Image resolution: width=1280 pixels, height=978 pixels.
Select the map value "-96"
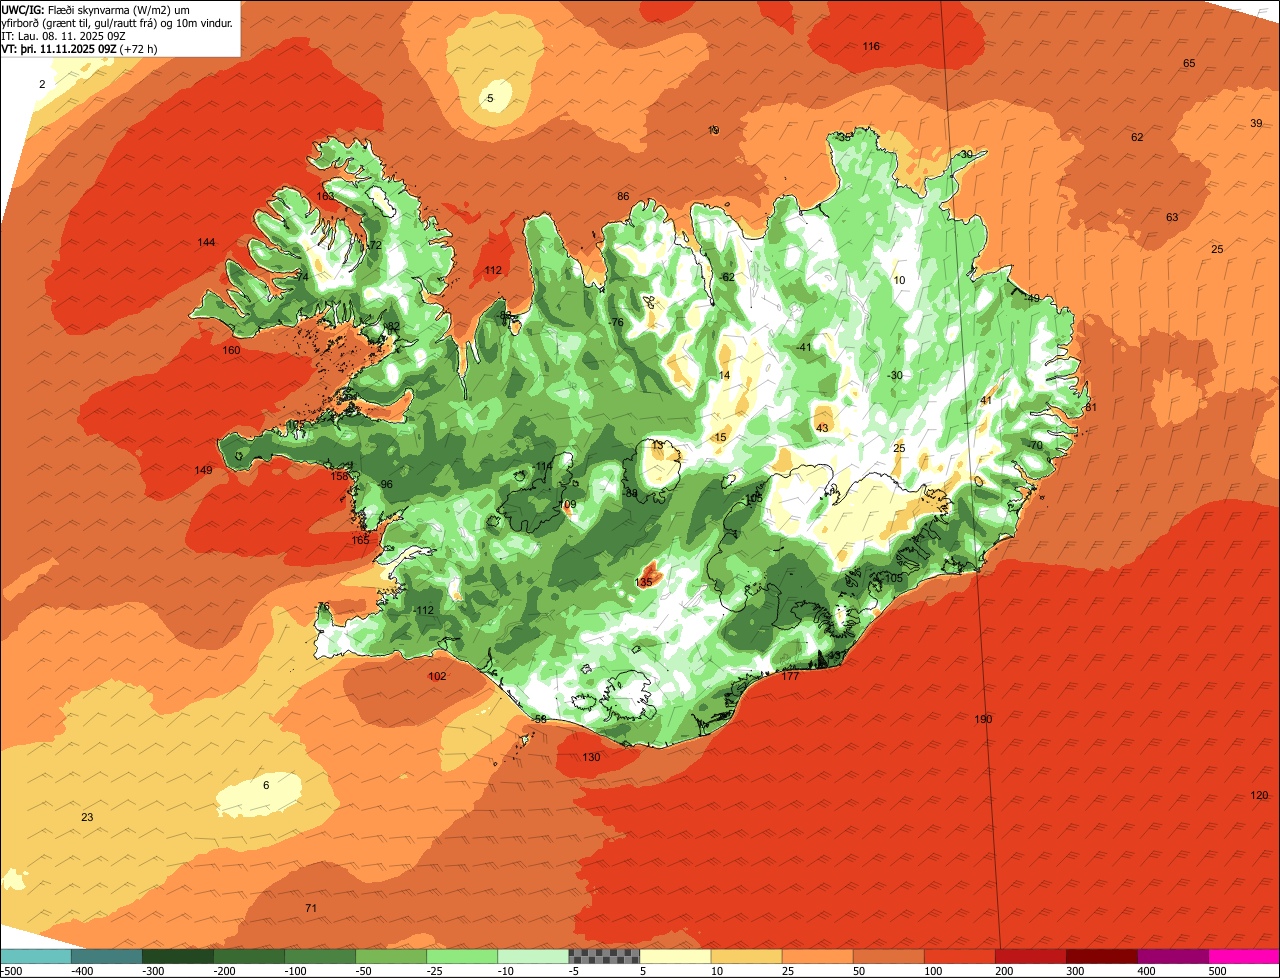click(x=385, y=484)
